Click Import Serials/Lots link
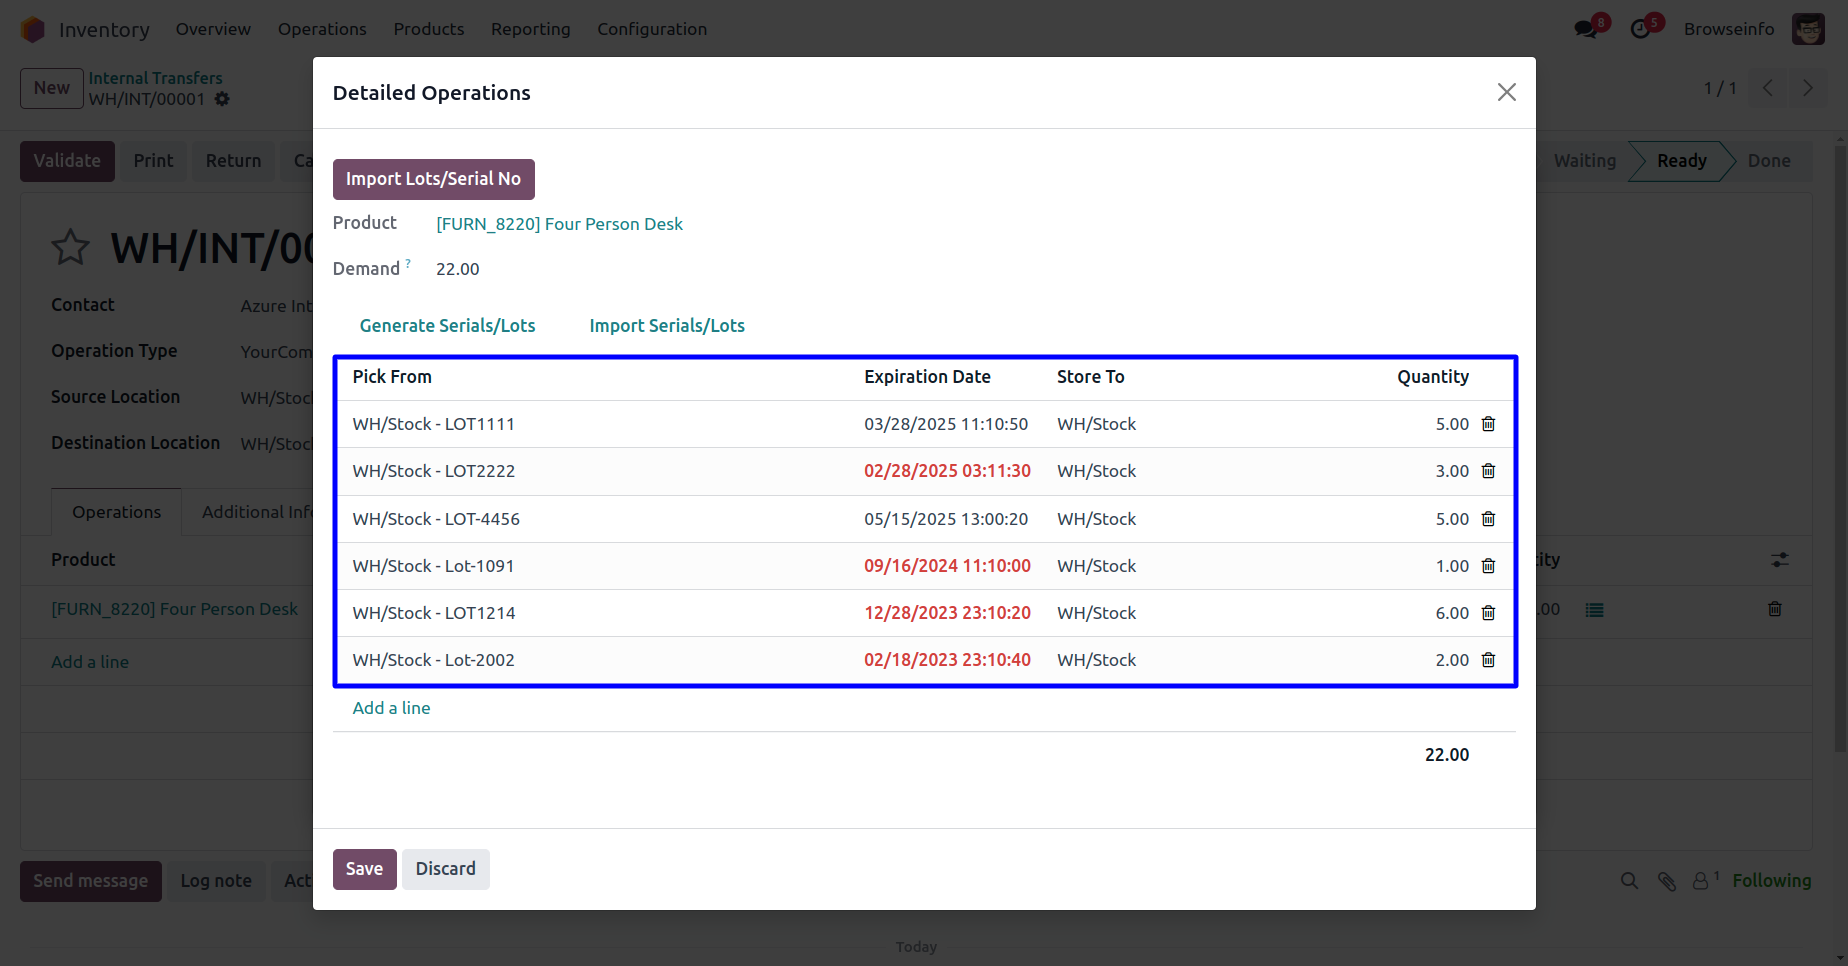Image resolution: width=1848 pixels, height=966 pixels. pos(667,326)
